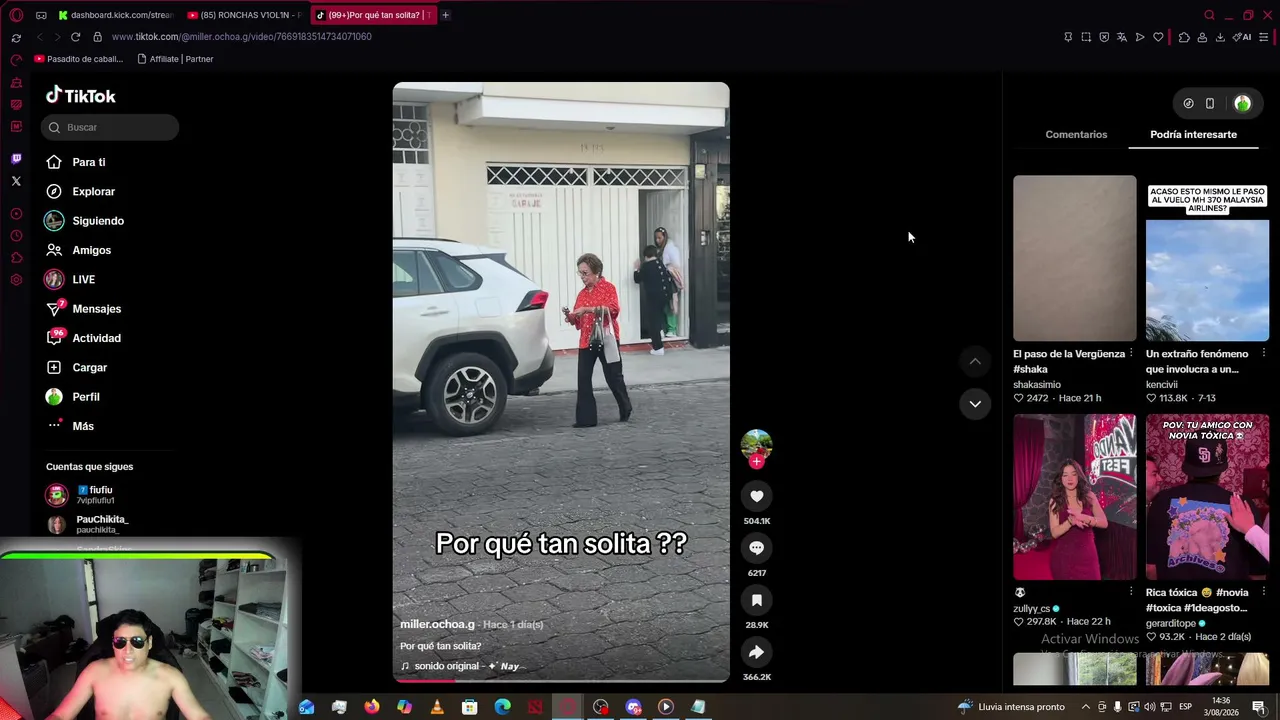
Task: Open Microsoft Store from the taskbar
Action: coord(470,707)
